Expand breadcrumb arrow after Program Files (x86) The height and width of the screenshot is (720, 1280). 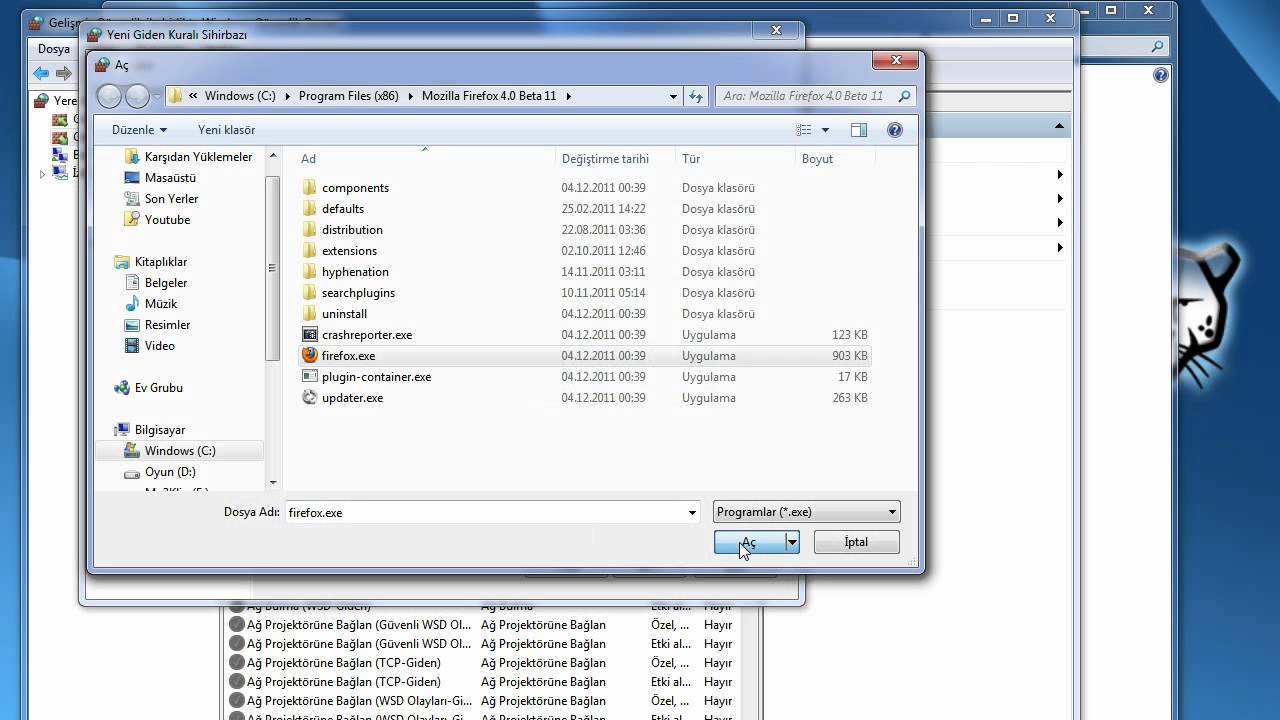409,96
